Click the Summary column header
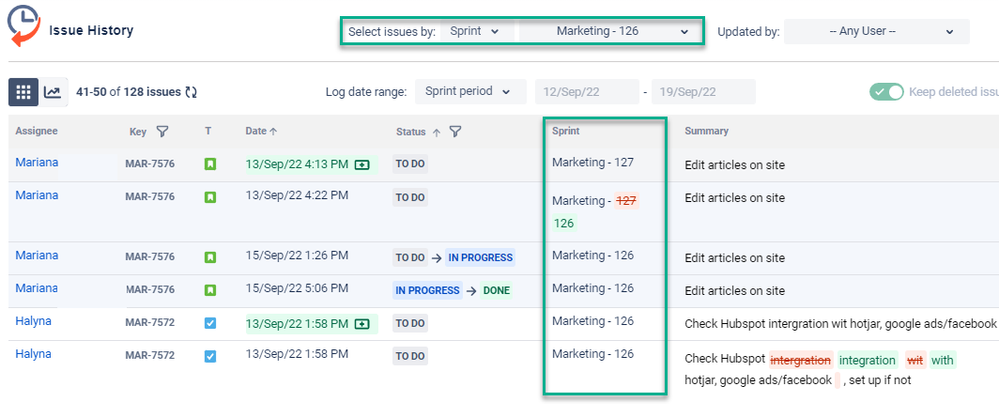The image size is (999, 404). click(x=707, y=131)
